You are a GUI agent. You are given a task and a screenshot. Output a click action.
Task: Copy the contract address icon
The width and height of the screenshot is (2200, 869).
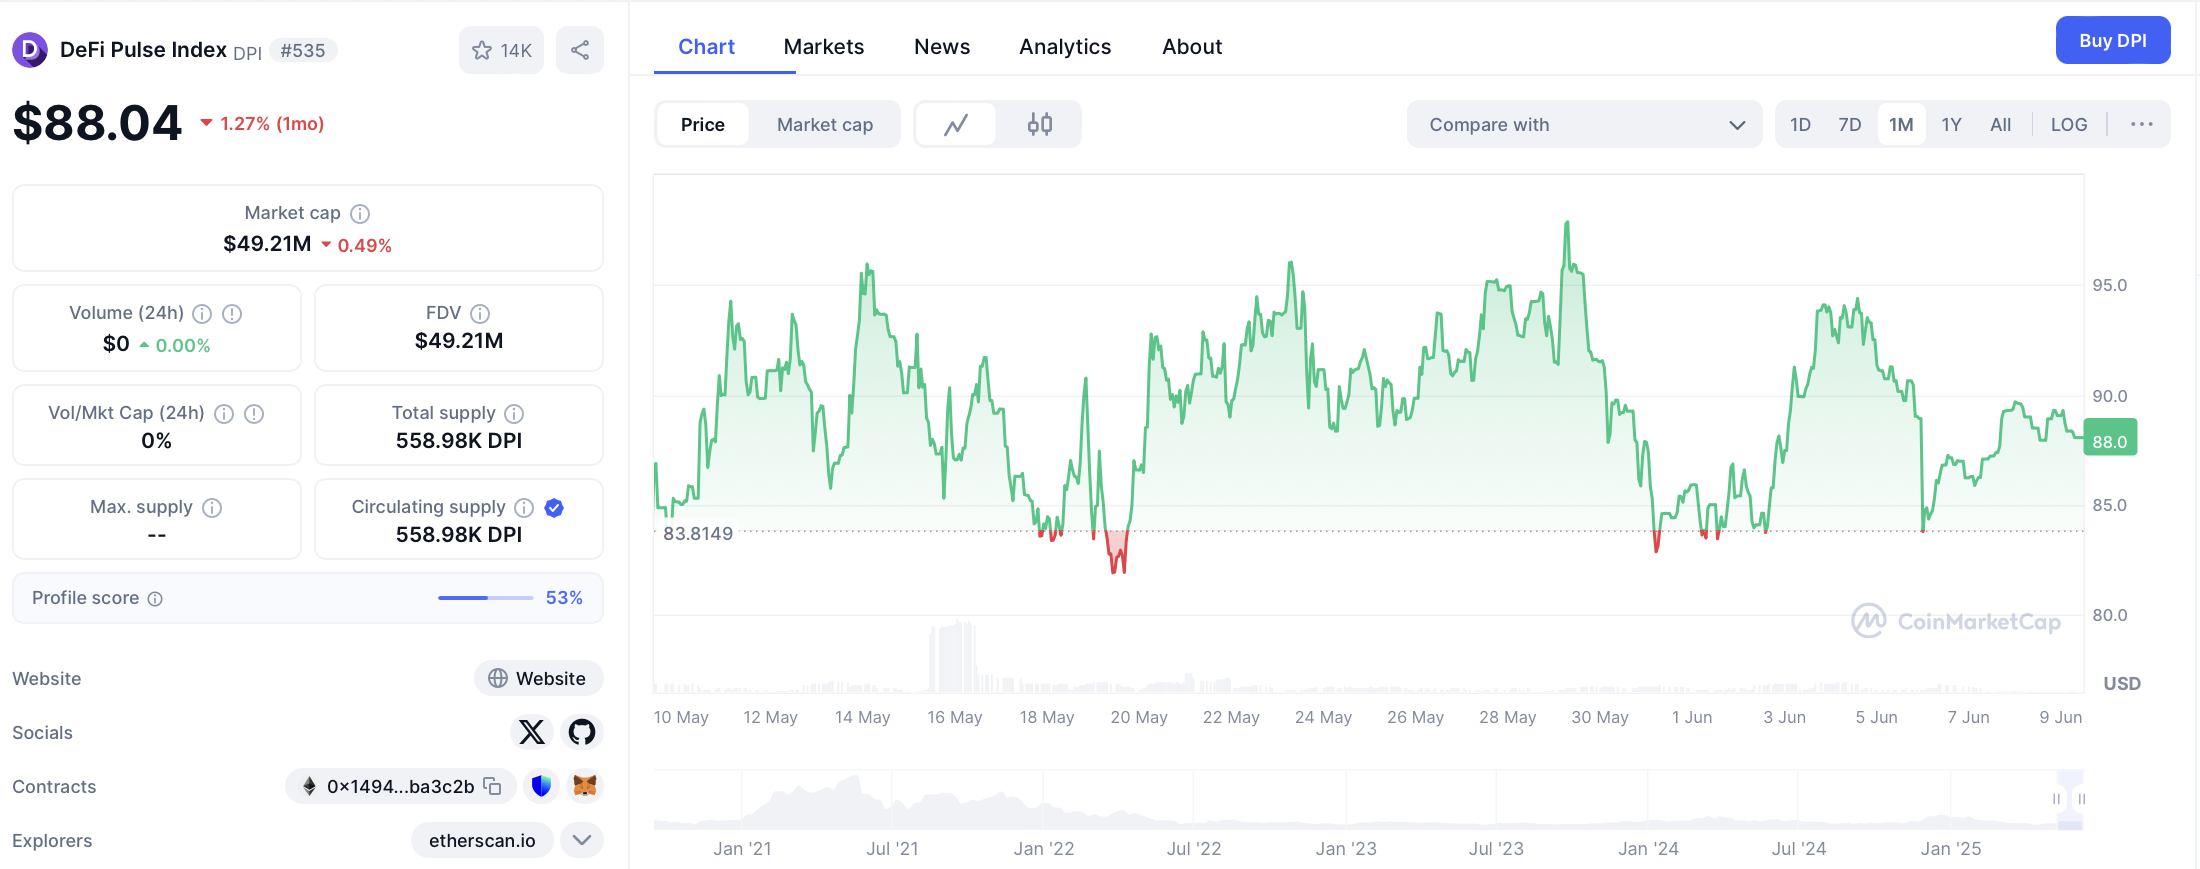tap(492, 786)
